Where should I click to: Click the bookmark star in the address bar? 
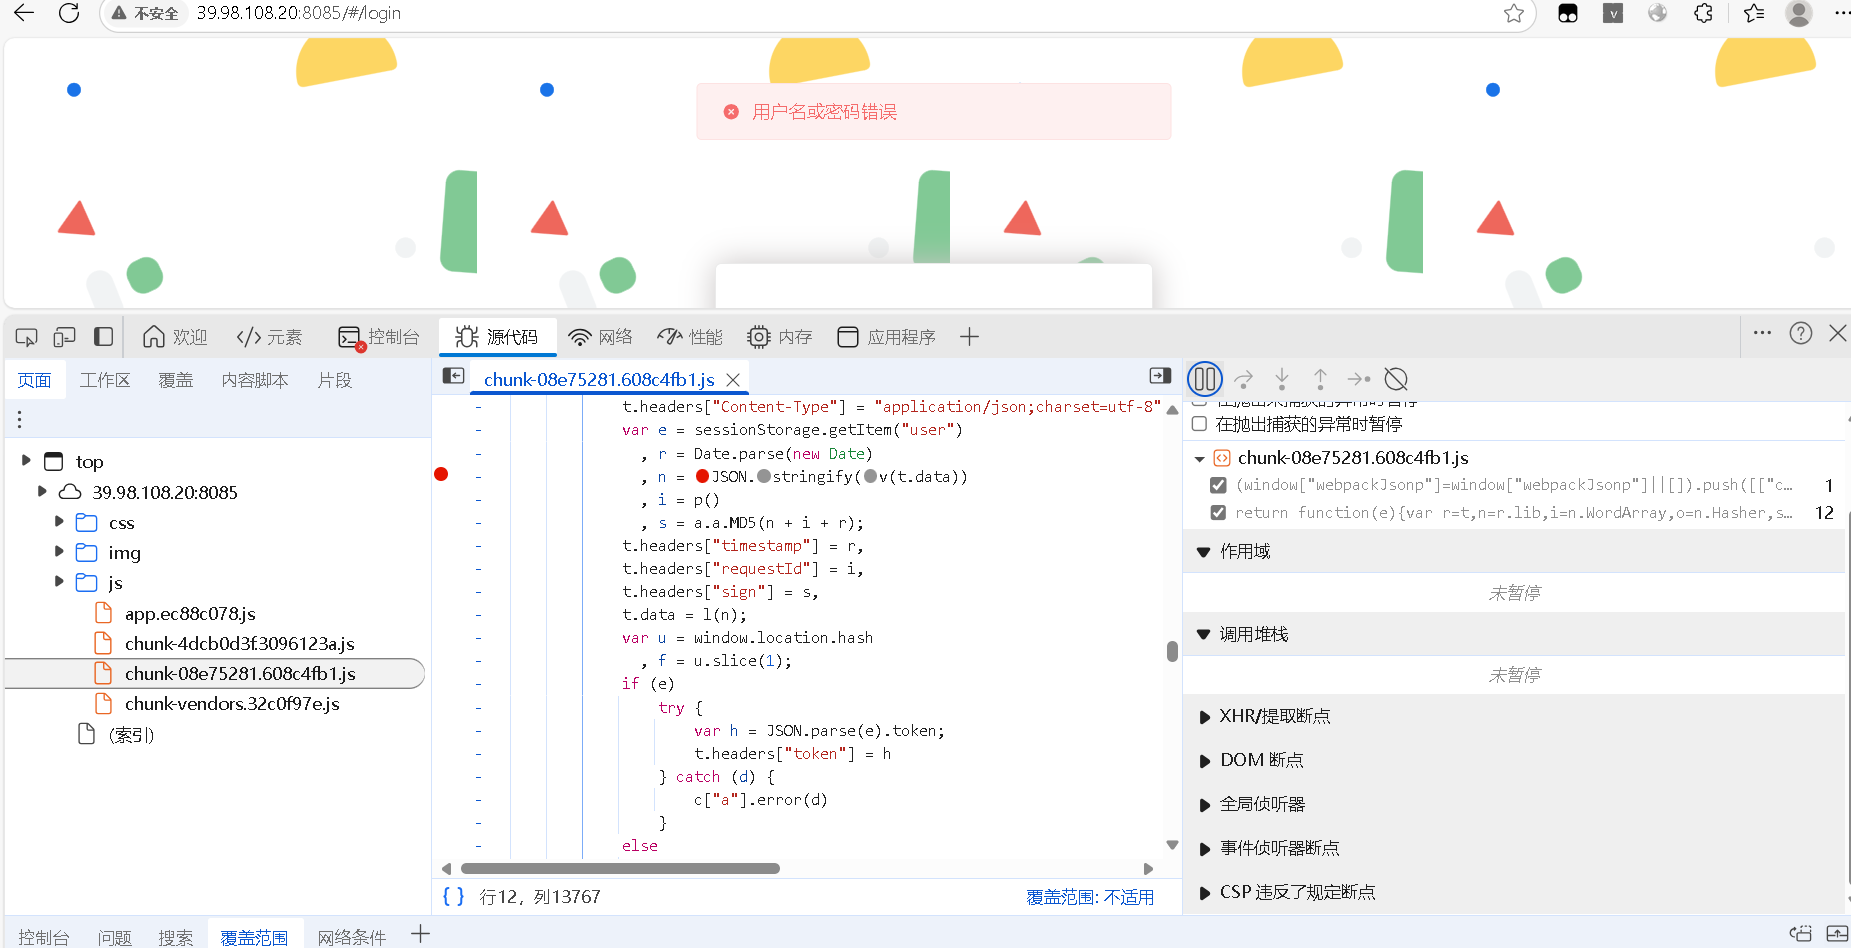pyautogui.click(x=1514, y=13)
